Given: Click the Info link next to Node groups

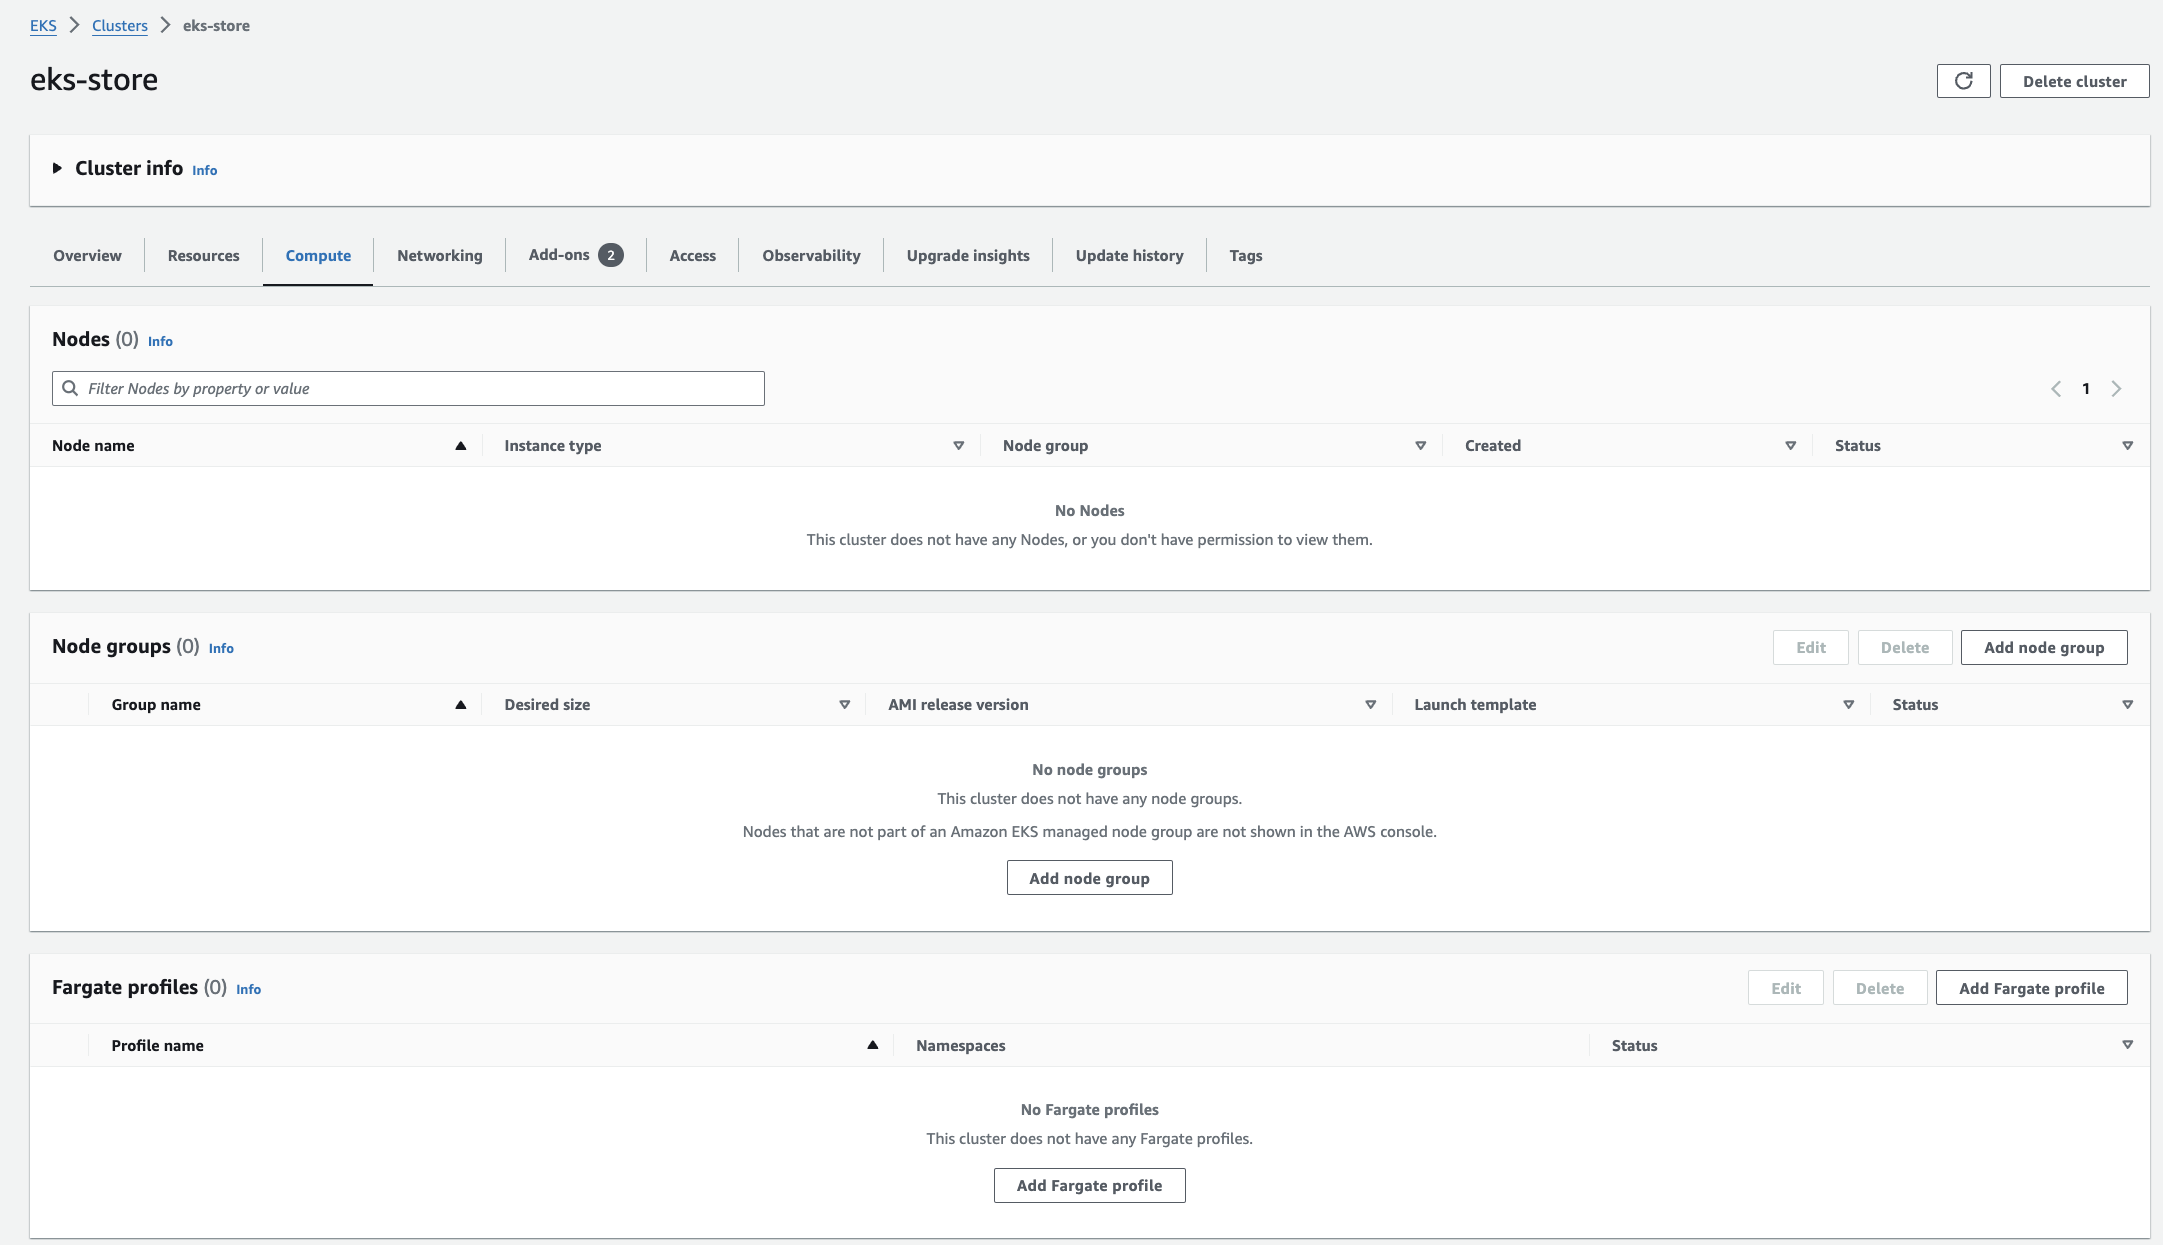Looking at the screenshot, I should tap(221, 648).
